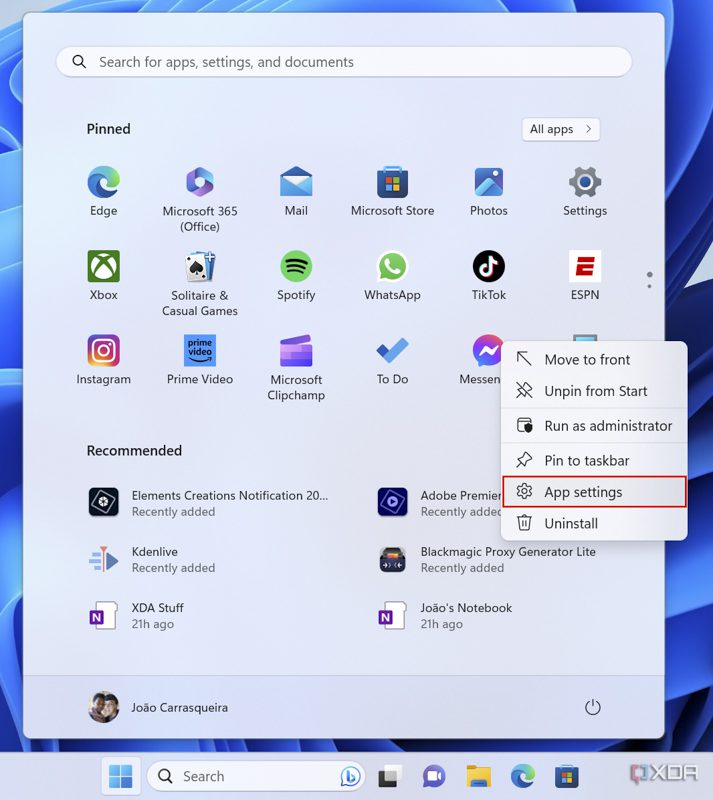This screenshot has height=800, width=713.
Task: Open Prime Video
Action: pyautogui.click(x=200, y=360)
